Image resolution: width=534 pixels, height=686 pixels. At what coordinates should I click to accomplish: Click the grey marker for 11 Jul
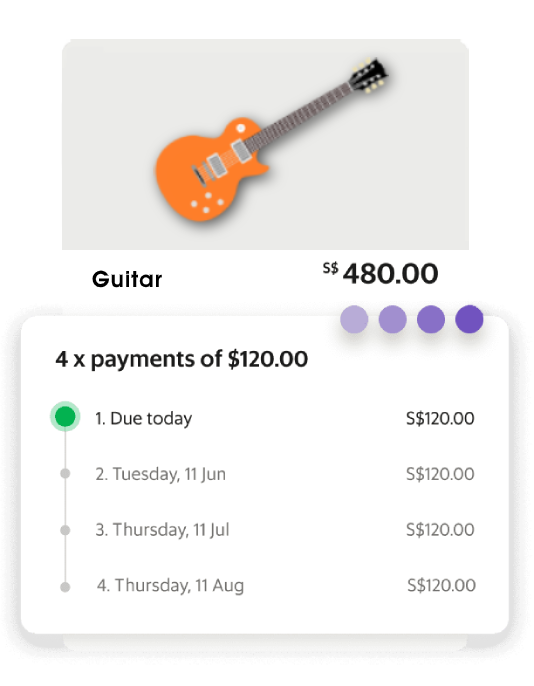coord(65,530)
